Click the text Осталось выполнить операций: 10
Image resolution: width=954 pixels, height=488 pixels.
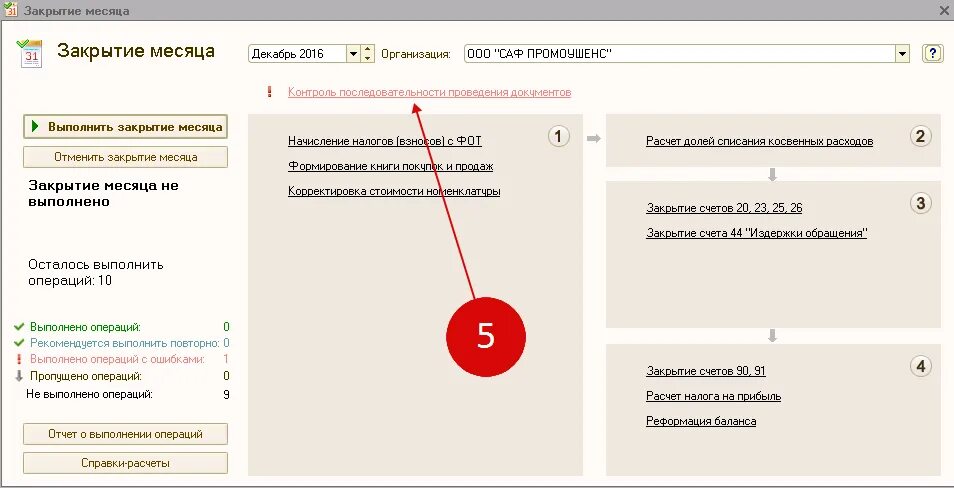tap(96, 273)
